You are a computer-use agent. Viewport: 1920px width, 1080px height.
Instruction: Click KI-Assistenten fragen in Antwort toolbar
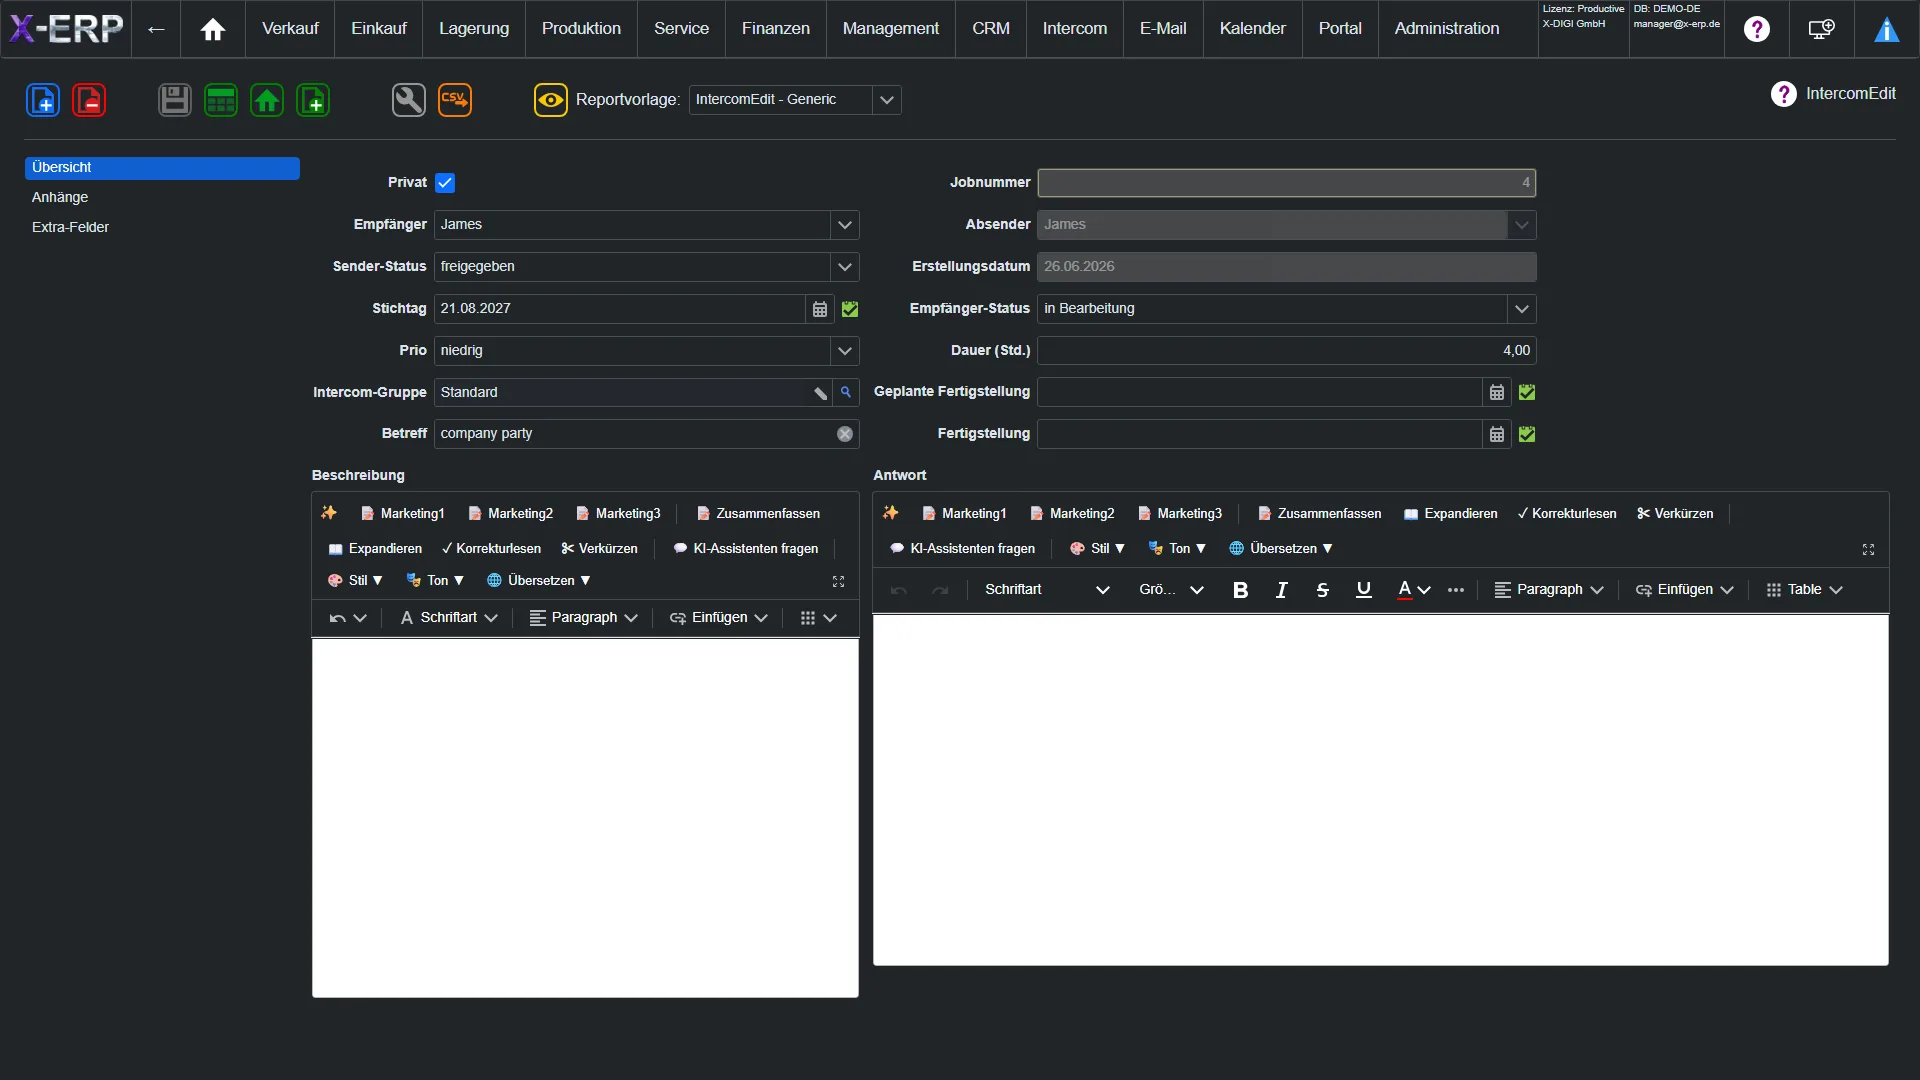pos(962,549)
